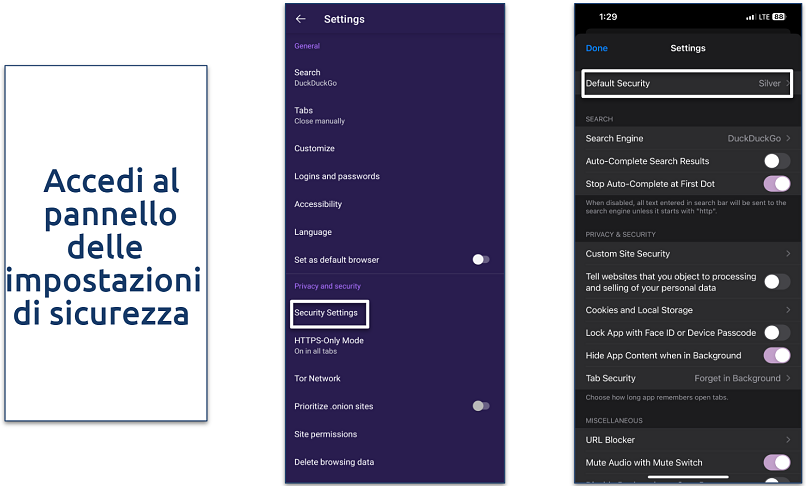Open Tor Network settings entry
The image size is (806, 486).
tap(318, 378)
